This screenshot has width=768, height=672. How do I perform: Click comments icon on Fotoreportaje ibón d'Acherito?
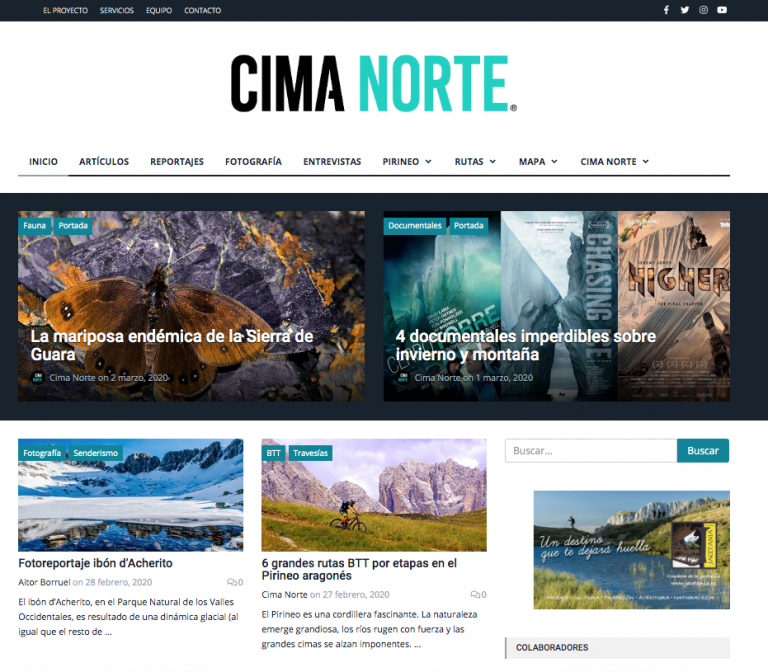coord(234,582)
